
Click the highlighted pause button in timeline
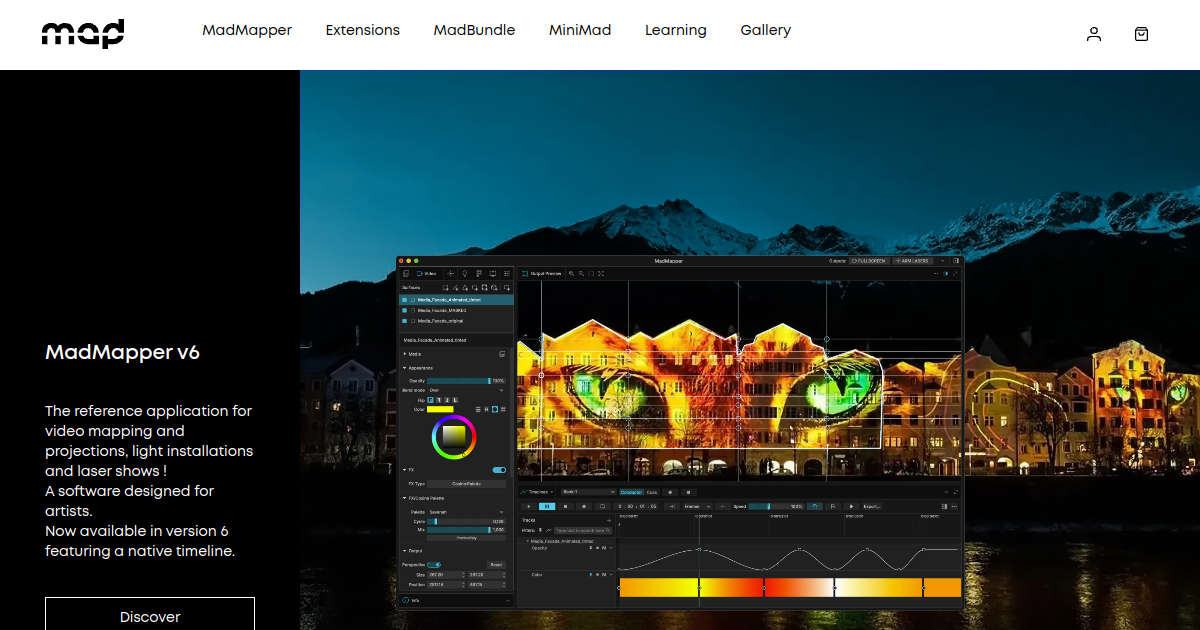click(547, 506)
